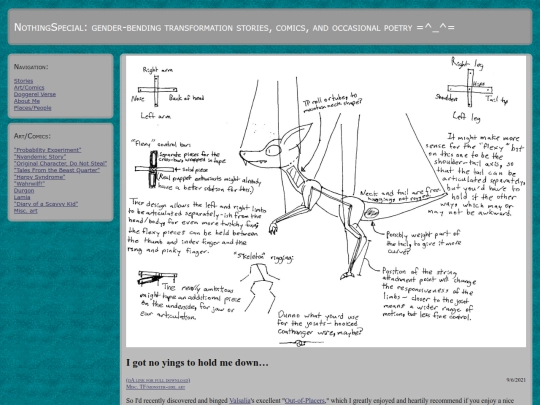The image size is (540, 405).
Task: Visit the About Me page
Action: [27, 101]
